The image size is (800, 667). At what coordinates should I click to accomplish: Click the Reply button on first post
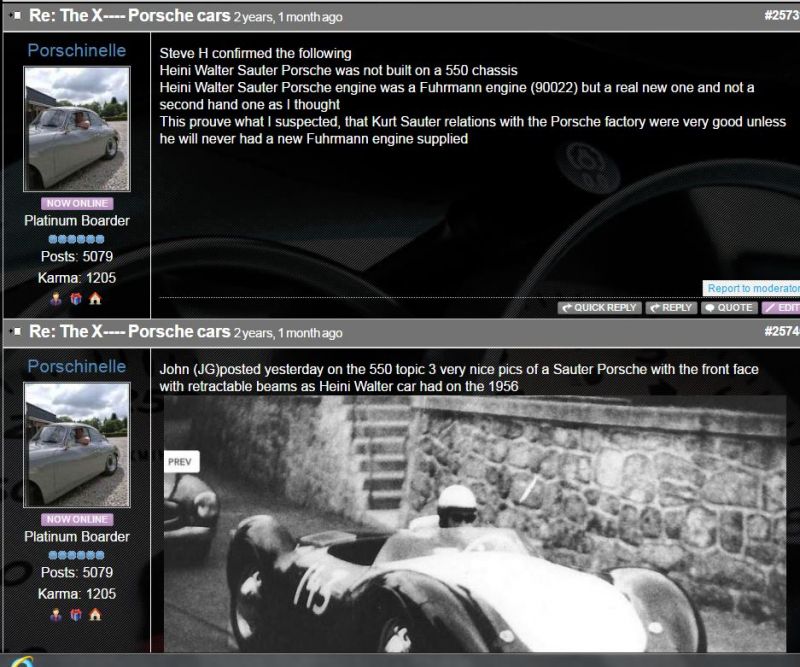tap(671, 308)
